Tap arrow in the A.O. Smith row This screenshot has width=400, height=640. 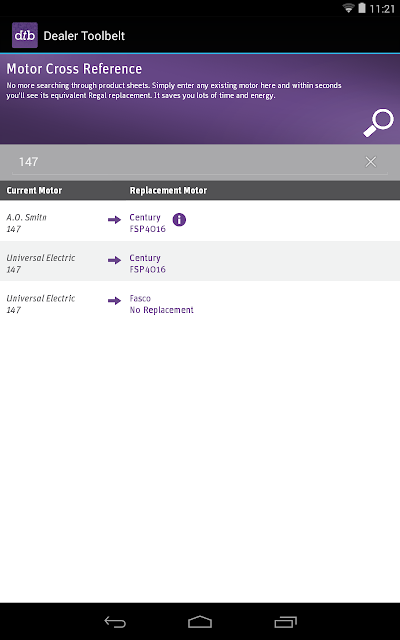tap(114, 220)
